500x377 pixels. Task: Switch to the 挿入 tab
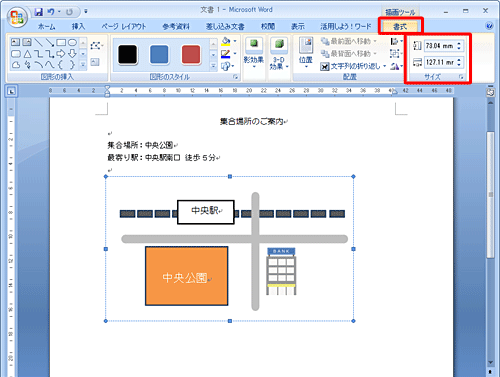click(x=78, y=27)
